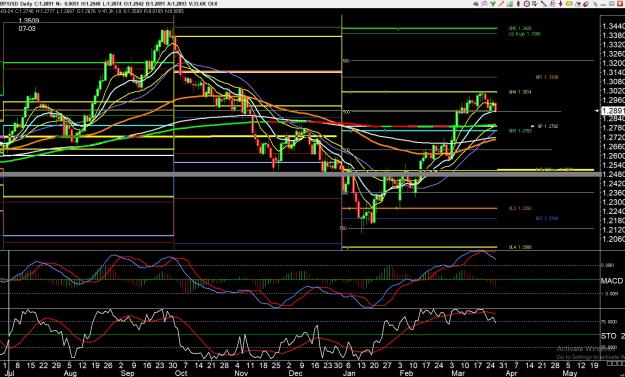Click the BH4 1.3014 pivot level label
This screenshot has width=625, height=377.
(x=520, y=92)
